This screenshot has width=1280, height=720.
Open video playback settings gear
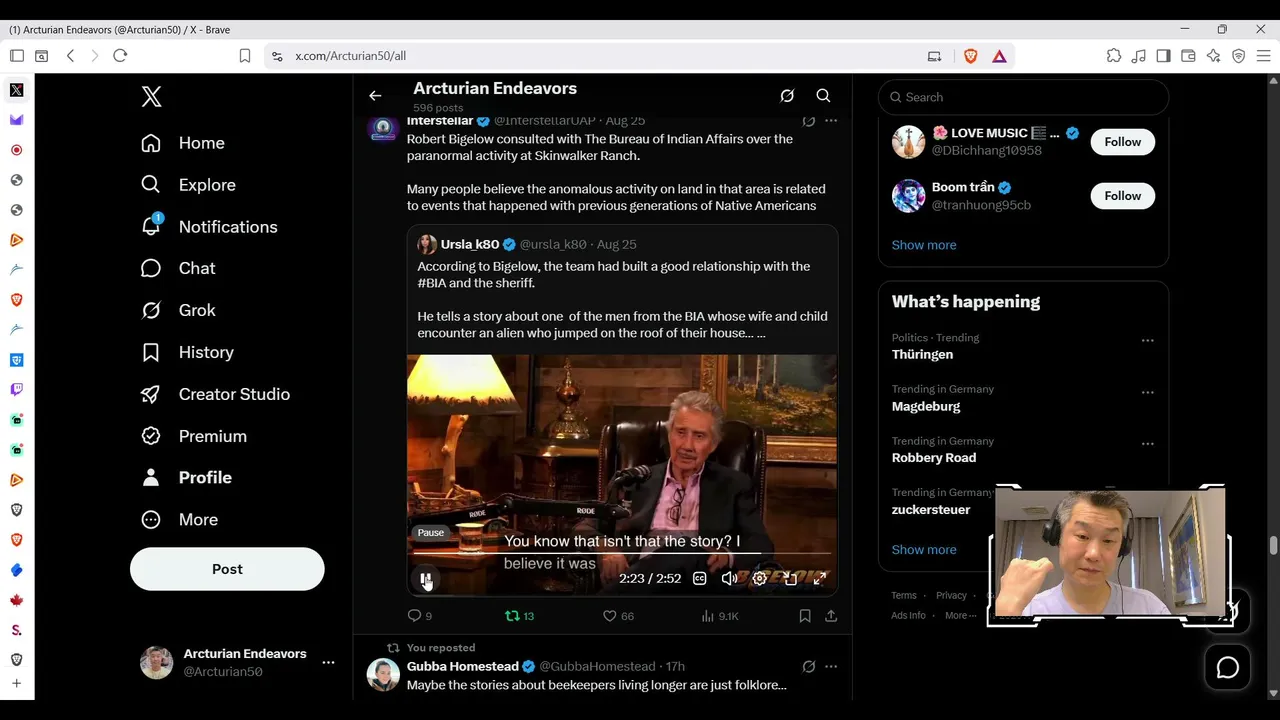tap(760, 578)
